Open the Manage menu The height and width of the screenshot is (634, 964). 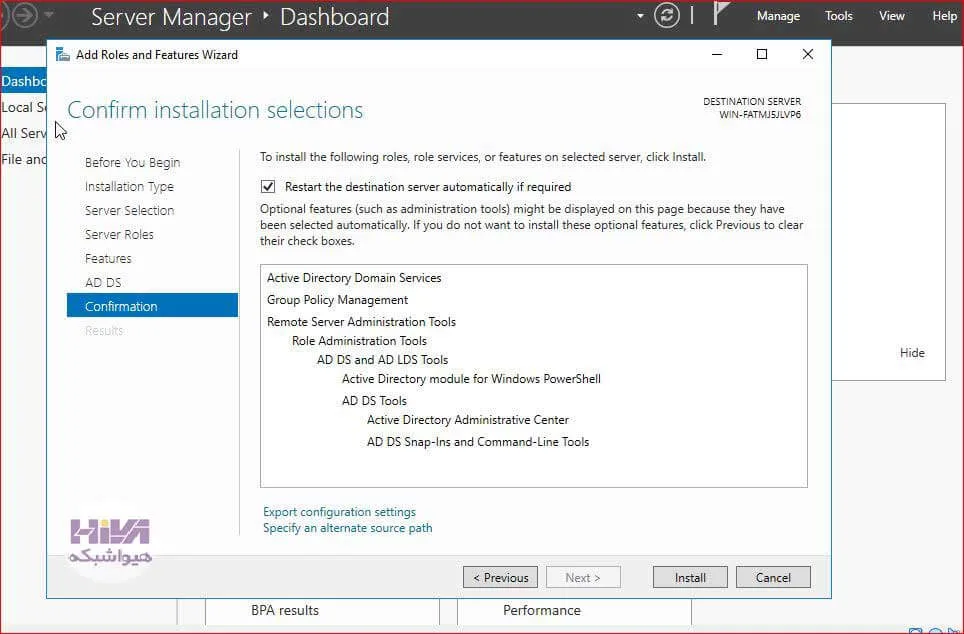pyautogui.click(x=778, y=16)
